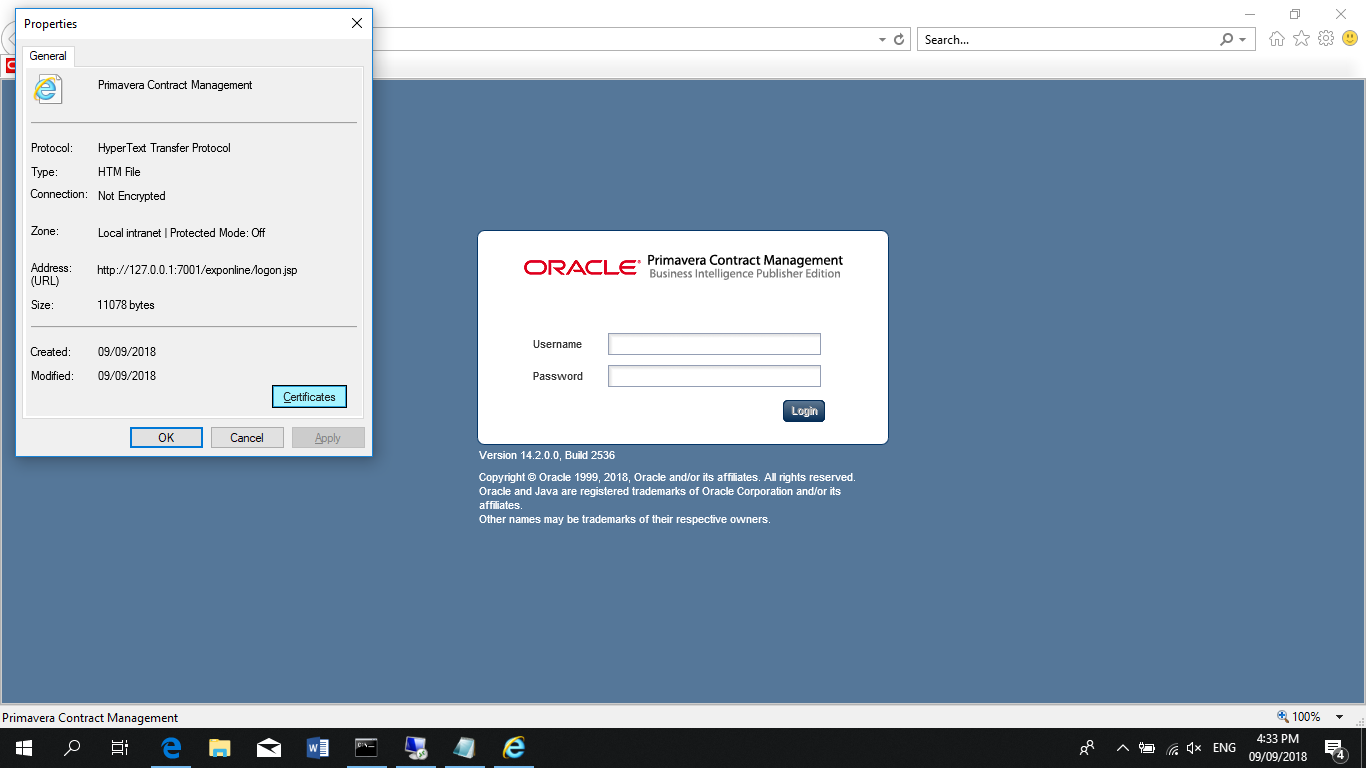The height and width of the screenshot is (768, 1366).
Task: Open the IE Tools gear icon
Action: pyautogui.click(x=1326, y=39)
